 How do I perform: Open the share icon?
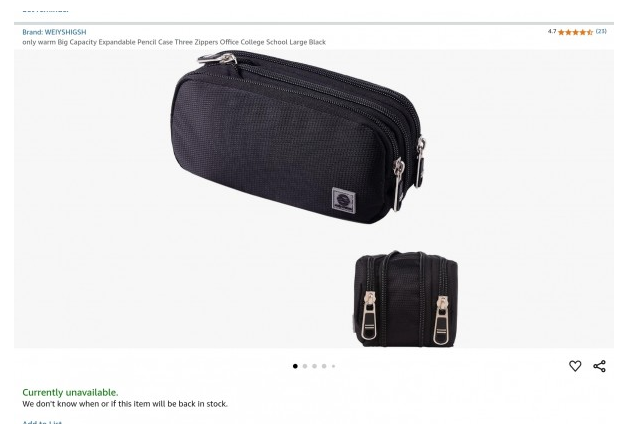click(x=599, y=366)
